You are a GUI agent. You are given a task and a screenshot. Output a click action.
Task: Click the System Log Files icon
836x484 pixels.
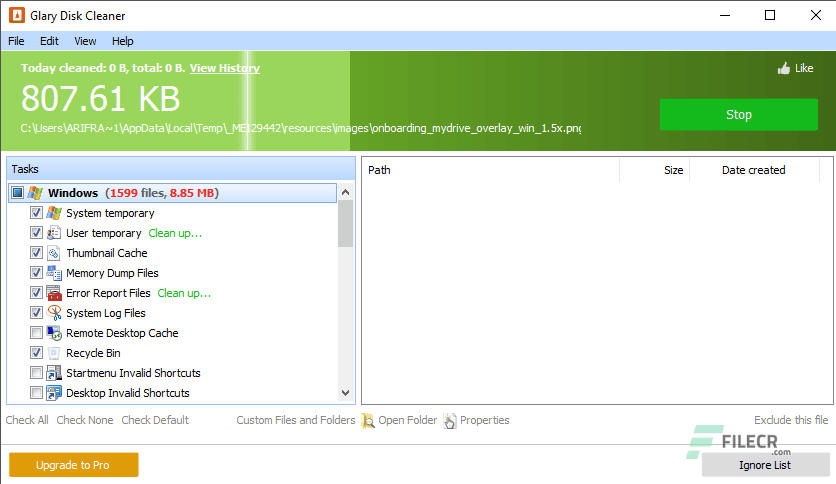coord(54,313)
